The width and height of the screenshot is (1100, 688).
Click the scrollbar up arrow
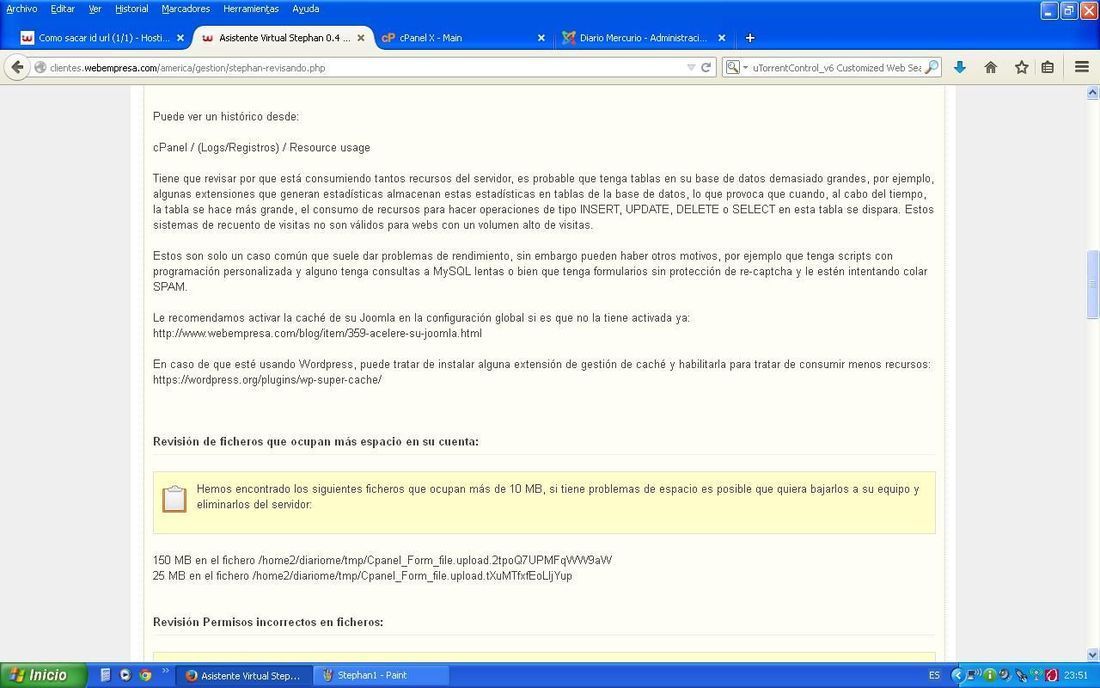pos(1092,93)
